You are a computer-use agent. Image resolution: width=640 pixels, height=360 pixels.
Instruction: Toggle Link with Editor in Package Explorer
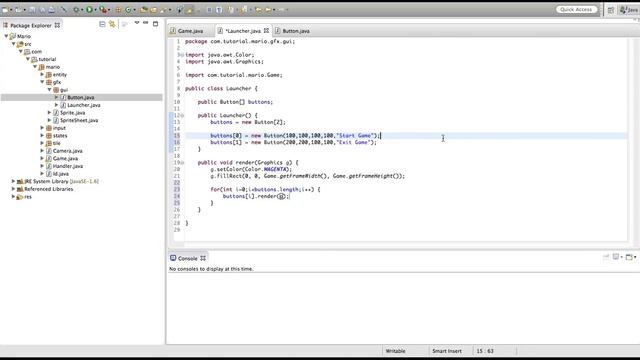pos(112,24)
